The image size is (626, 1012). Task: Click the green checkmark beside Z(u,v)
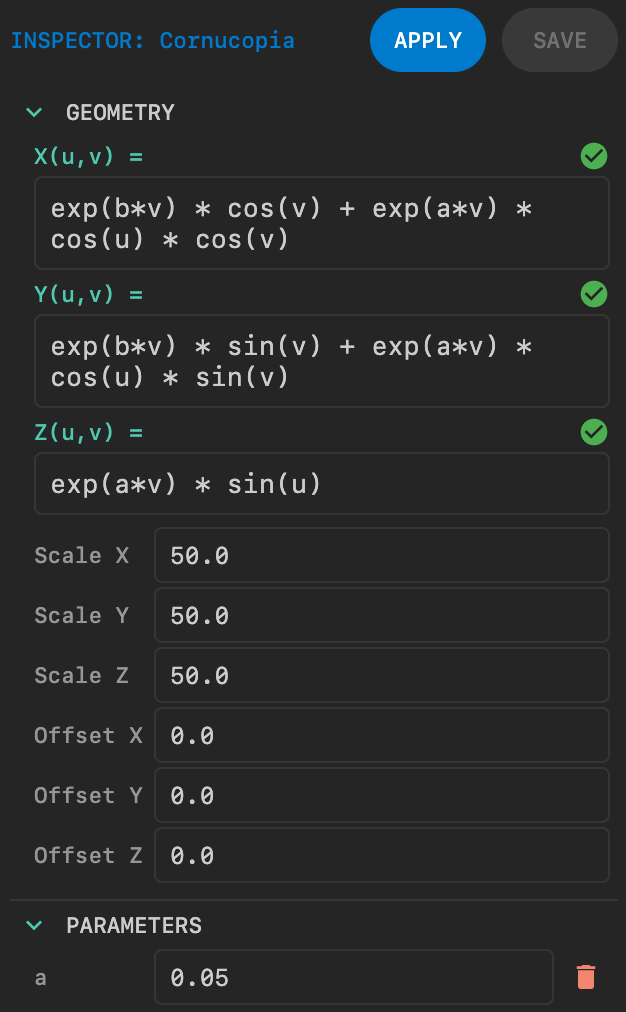coord(594,432)
